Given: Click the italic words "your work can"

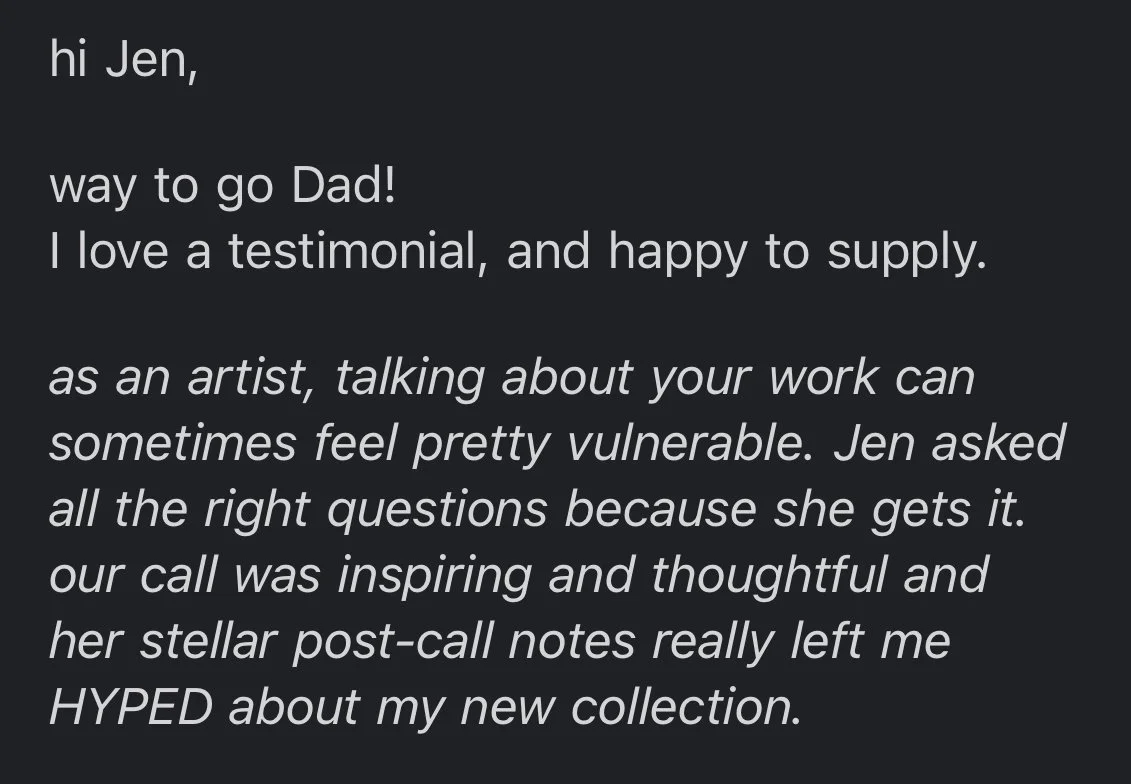Looking at the screenshot, I should pyautogui.click(x=811, y=379).
